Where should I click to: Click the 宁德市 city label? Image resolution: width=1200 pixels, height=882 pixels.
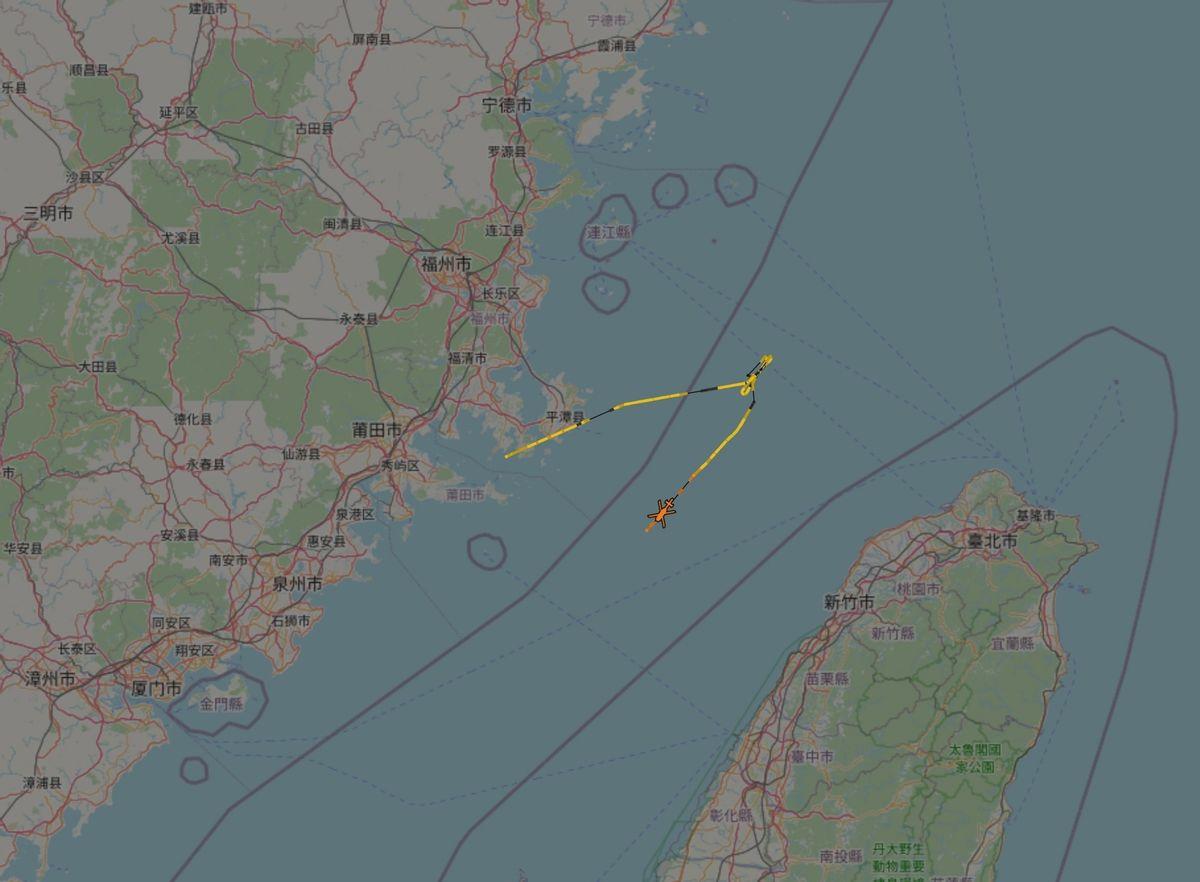(507, 104)
